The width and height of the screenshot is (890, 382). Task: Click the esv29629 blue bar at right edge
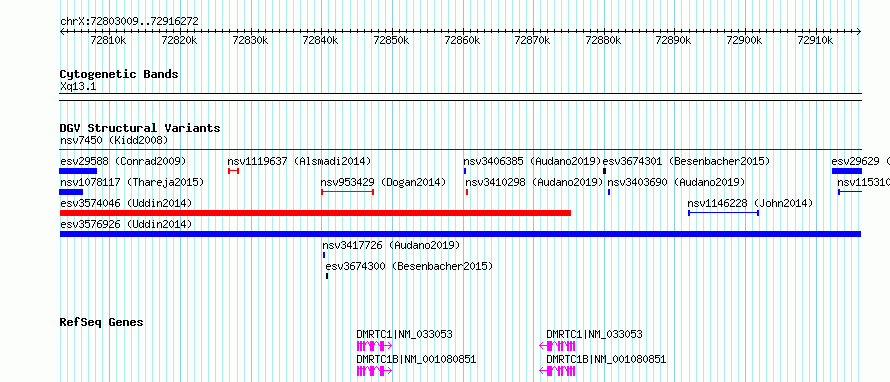click(847, 171)
